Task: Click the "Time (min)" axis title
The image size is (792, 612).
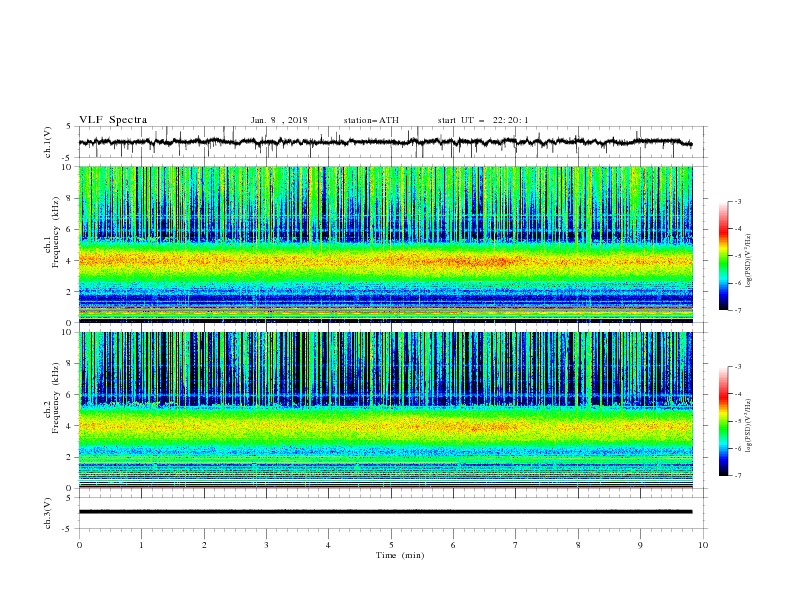Action: 400,555
